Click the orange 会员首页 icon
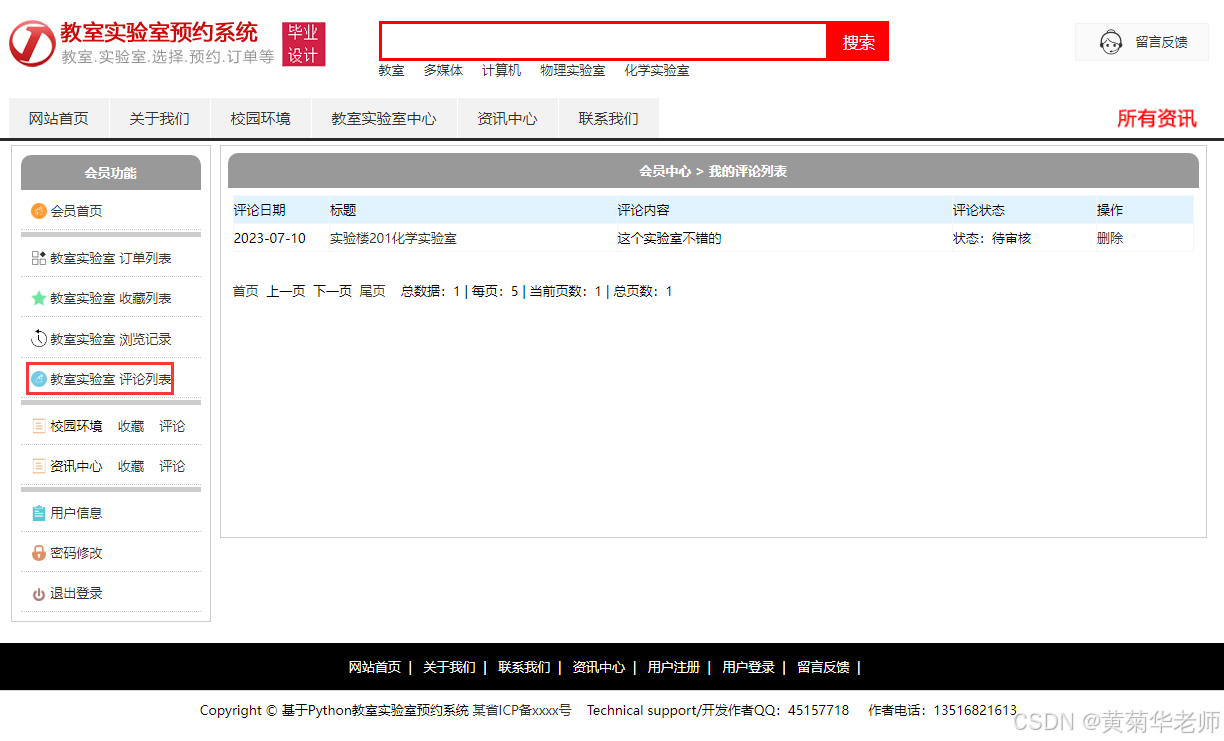 (x=39, y=211)
